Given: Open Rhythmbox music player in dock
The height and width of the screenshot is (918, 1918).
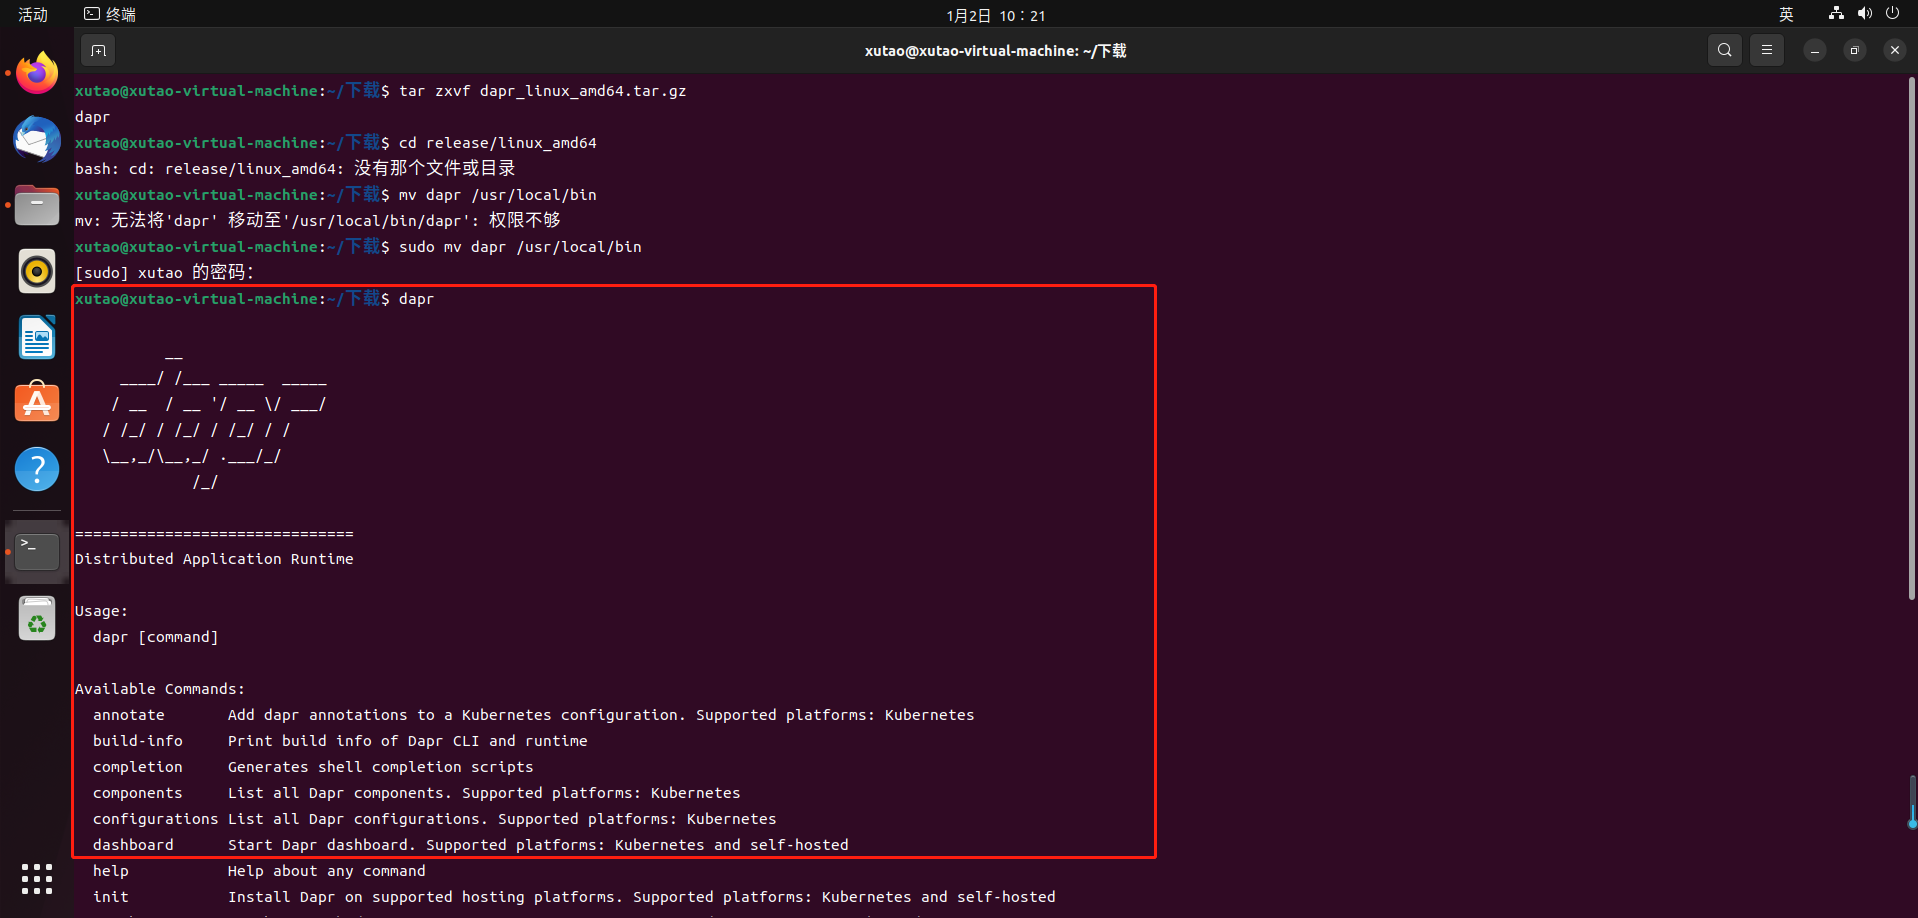Looking at the screenshot, I should 37,271.
